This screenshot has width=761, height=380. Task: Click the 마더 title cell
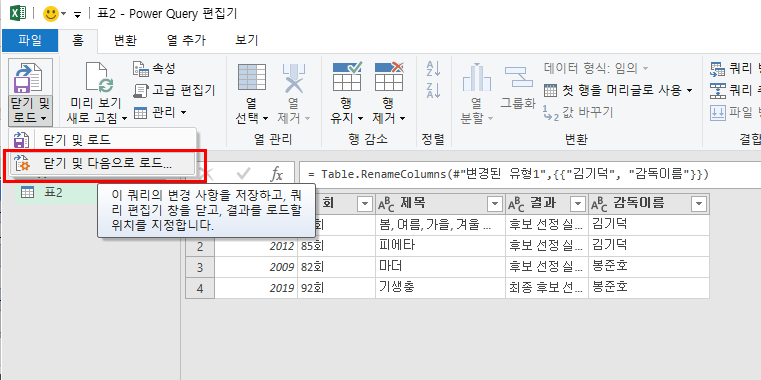pyautogui.click(x=440, y=267)
